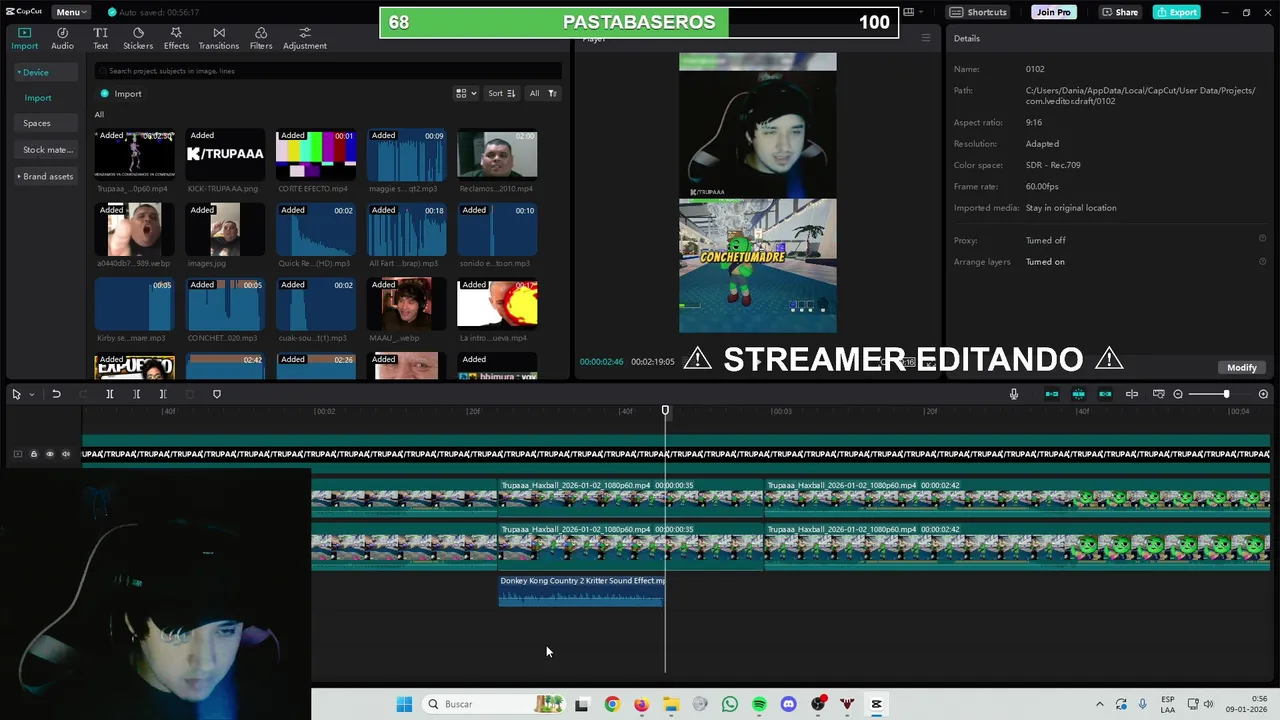This screenshot has width=1280, height=720.
Task: Click the timeline cover/caption screen icon
Action: click(1158, 394)
